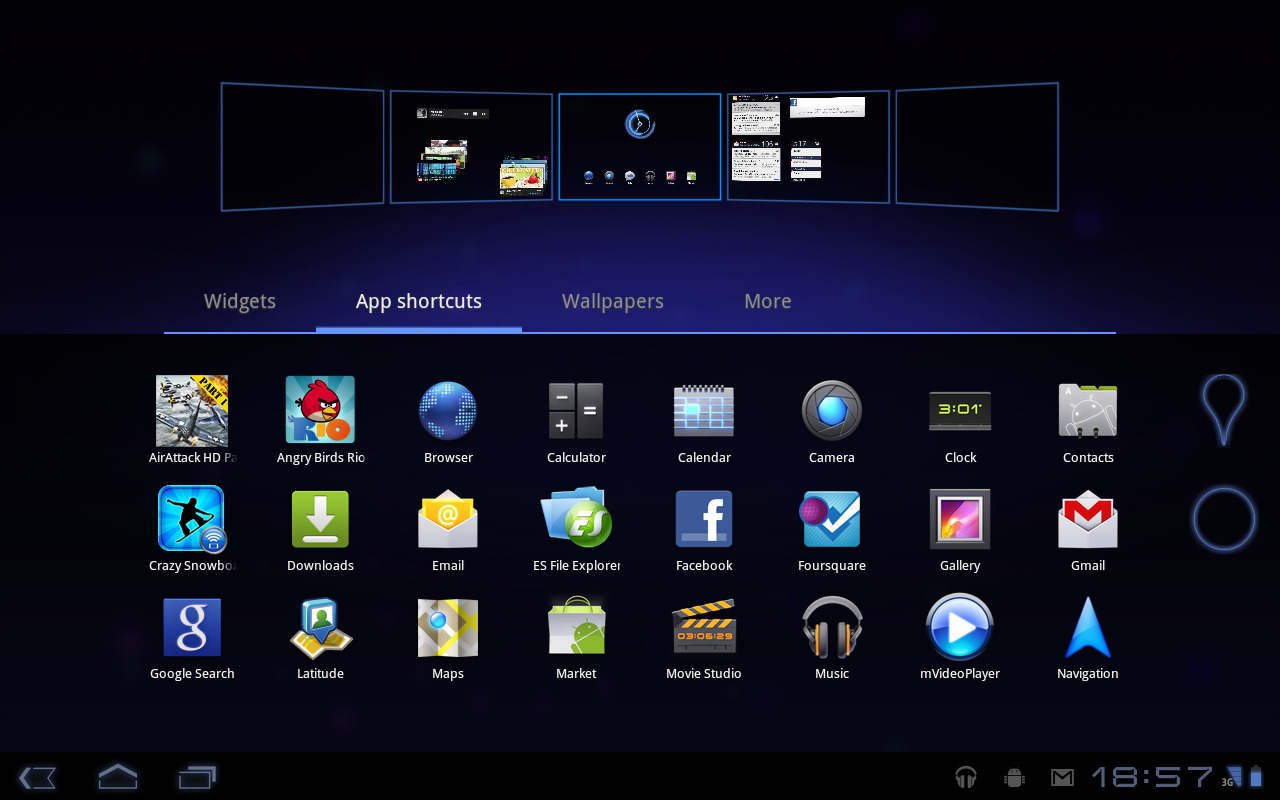The height and width of the screenshot is (800, 1280).
Task: Select the Music headphones icon
Action: click(832, 626)
